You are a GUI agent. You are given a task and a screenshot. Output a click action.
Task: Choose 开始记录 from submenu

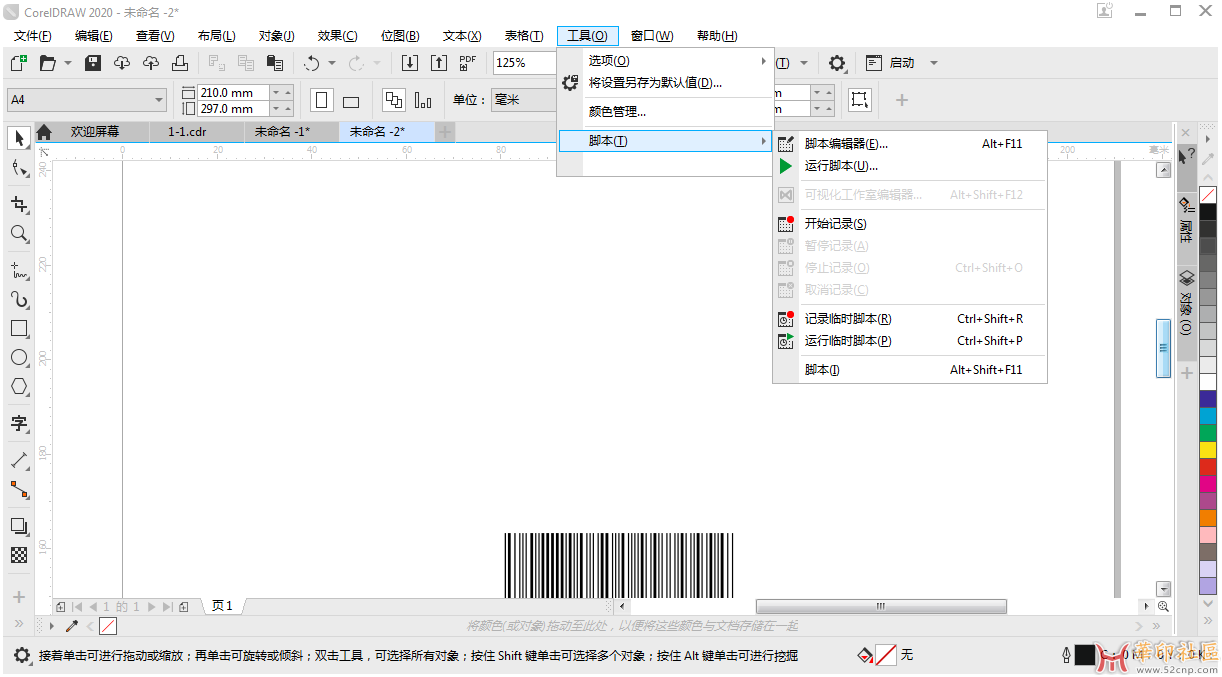(910, 224)
